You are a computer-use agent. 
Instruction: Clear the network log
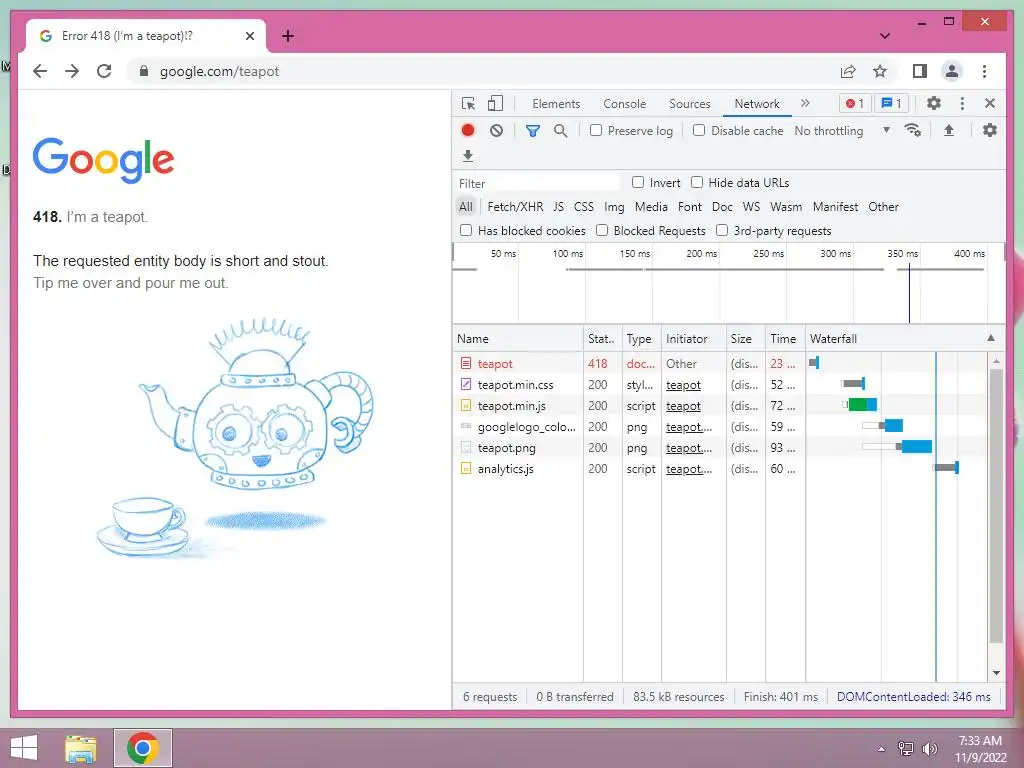(496, 130)
